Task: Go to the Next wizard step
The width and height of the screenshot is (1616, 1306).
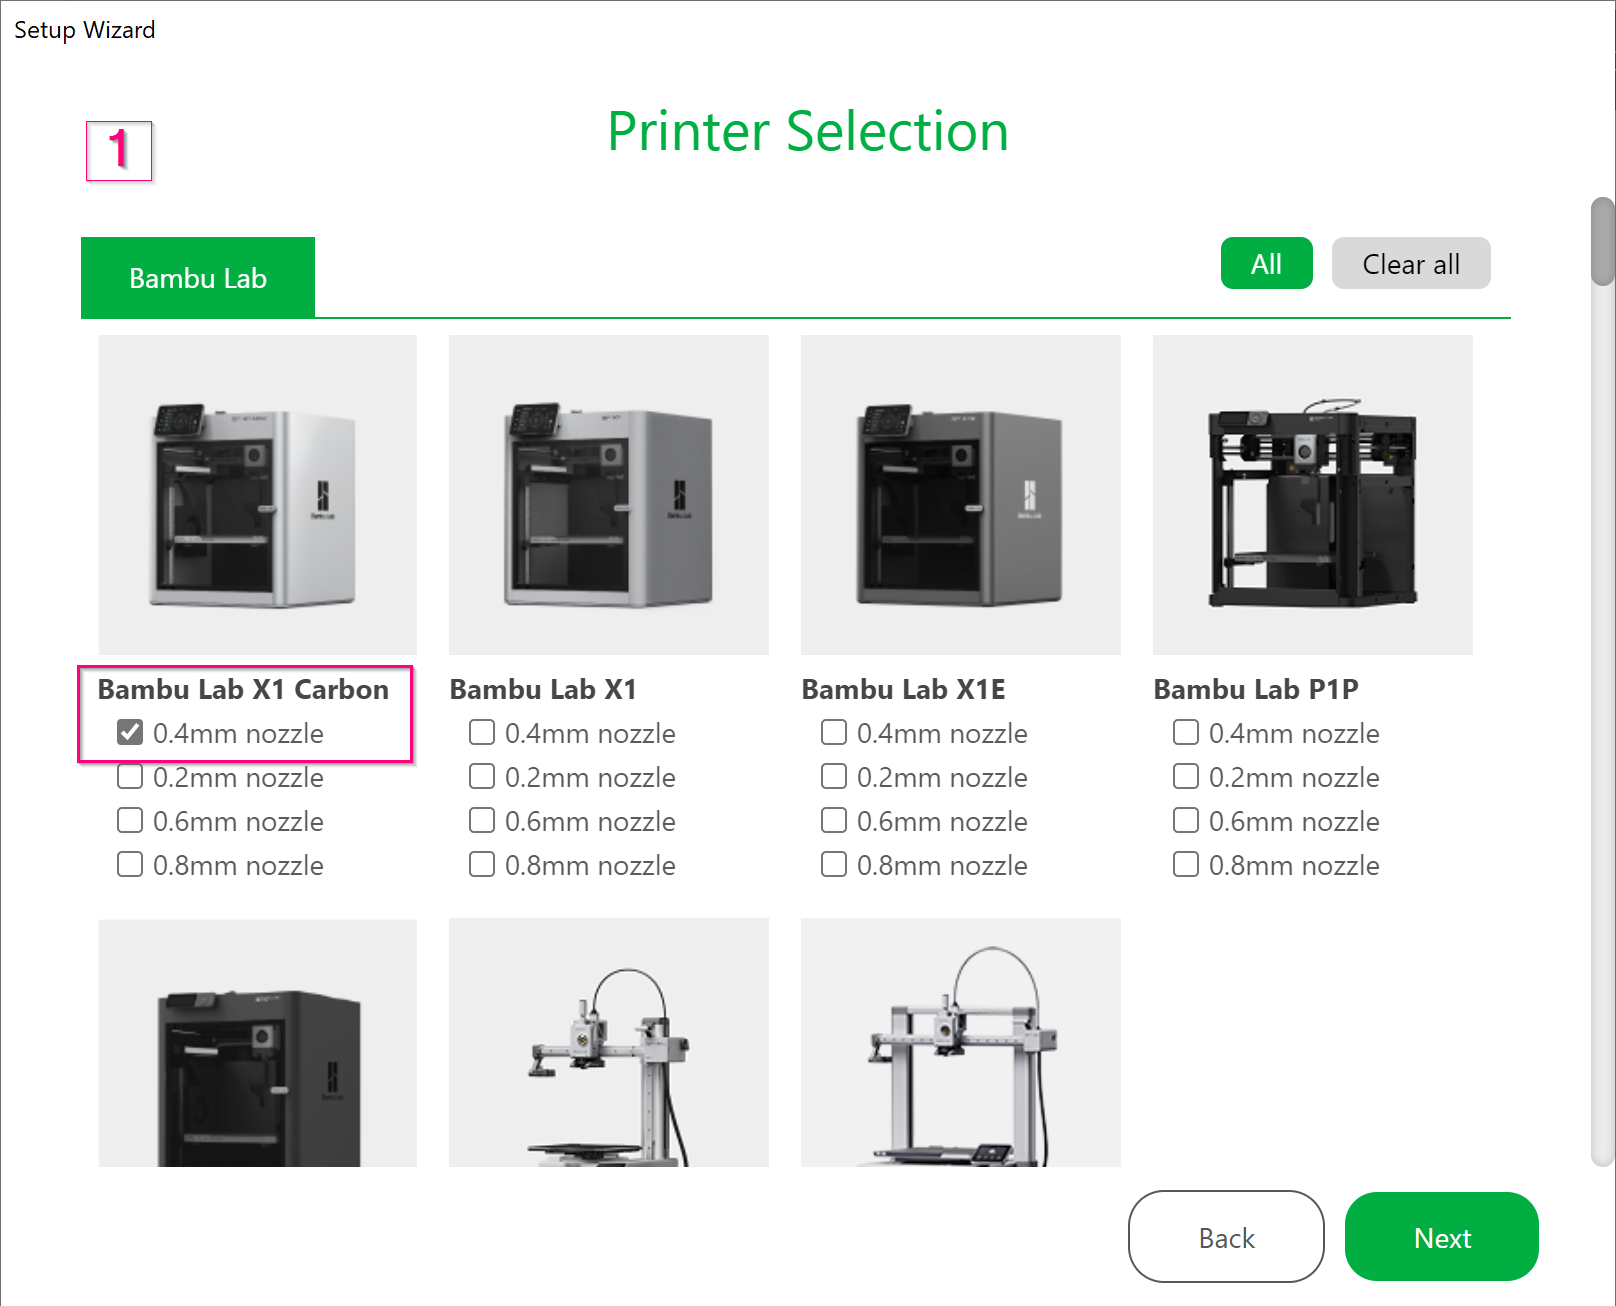Action: tap(1441, 1238)
